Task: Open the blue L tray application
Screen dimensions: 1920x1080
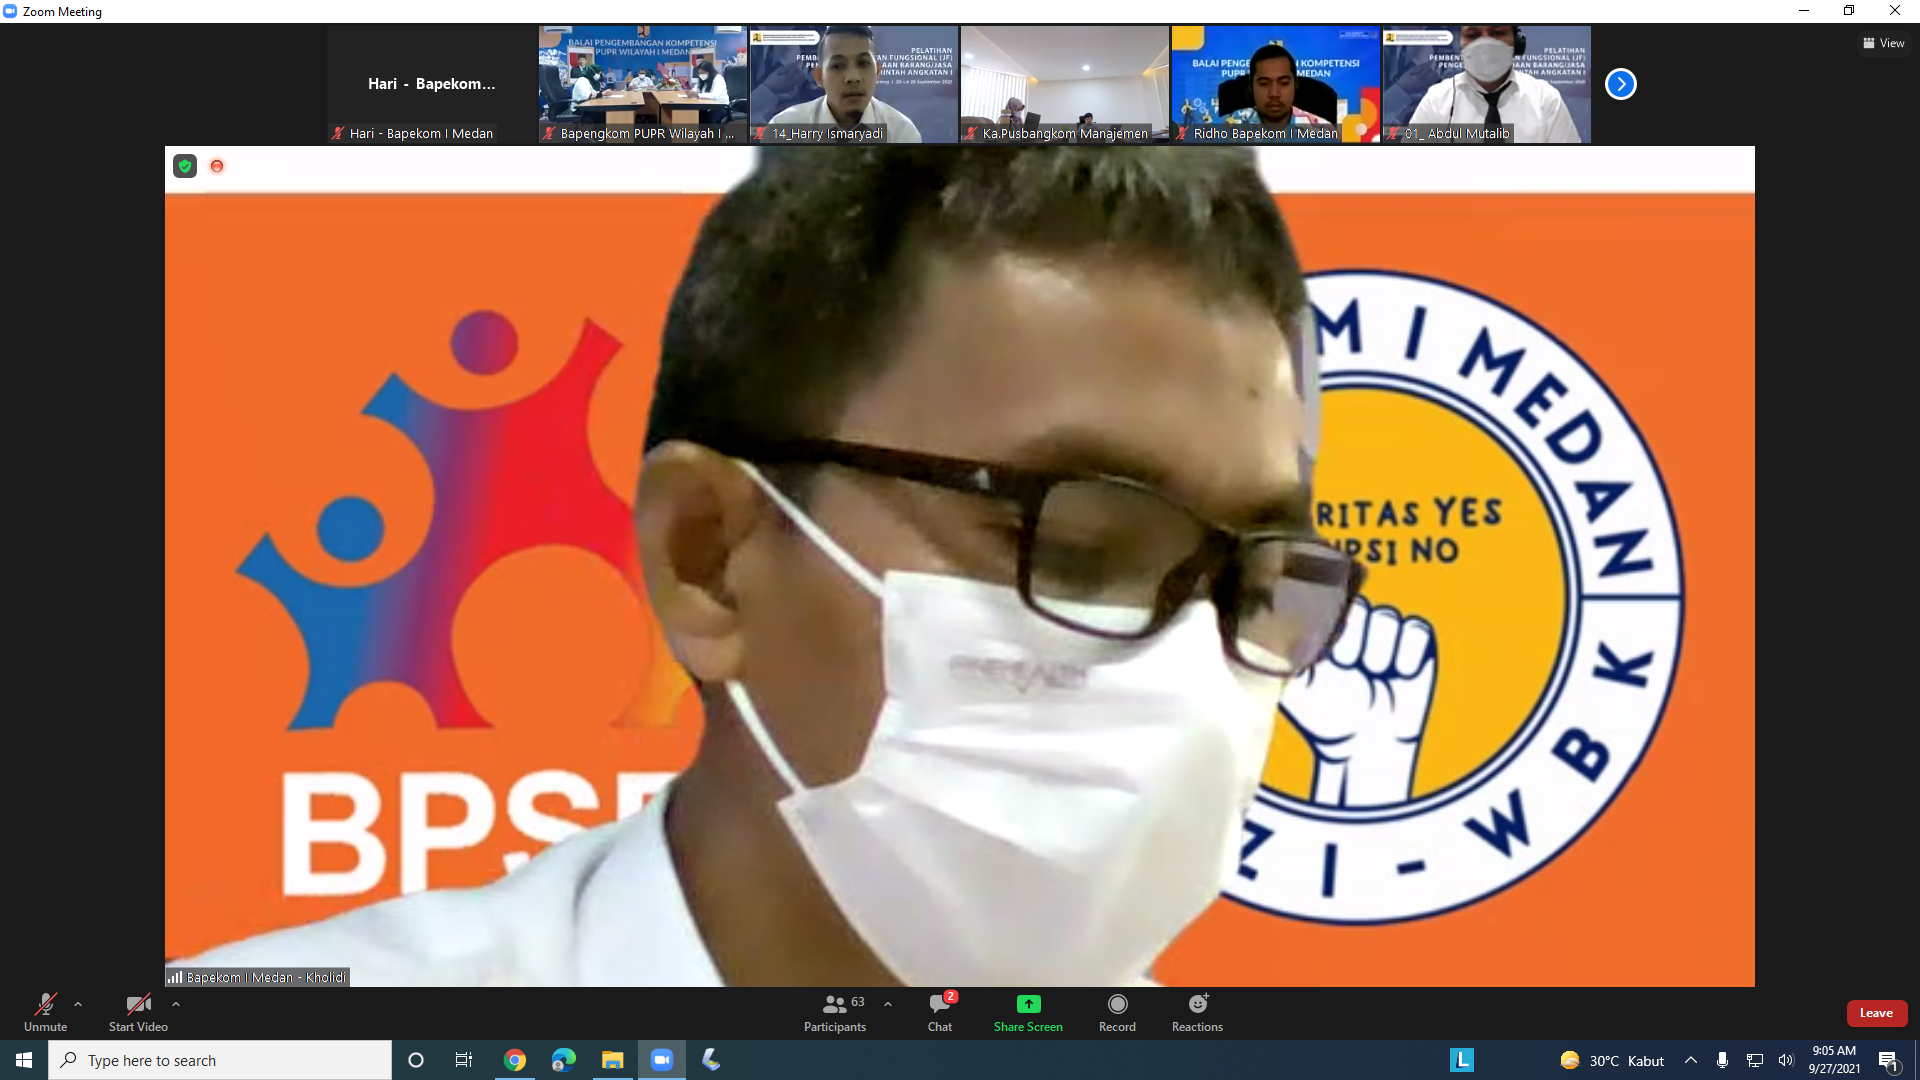Action: point(1462,1060)
